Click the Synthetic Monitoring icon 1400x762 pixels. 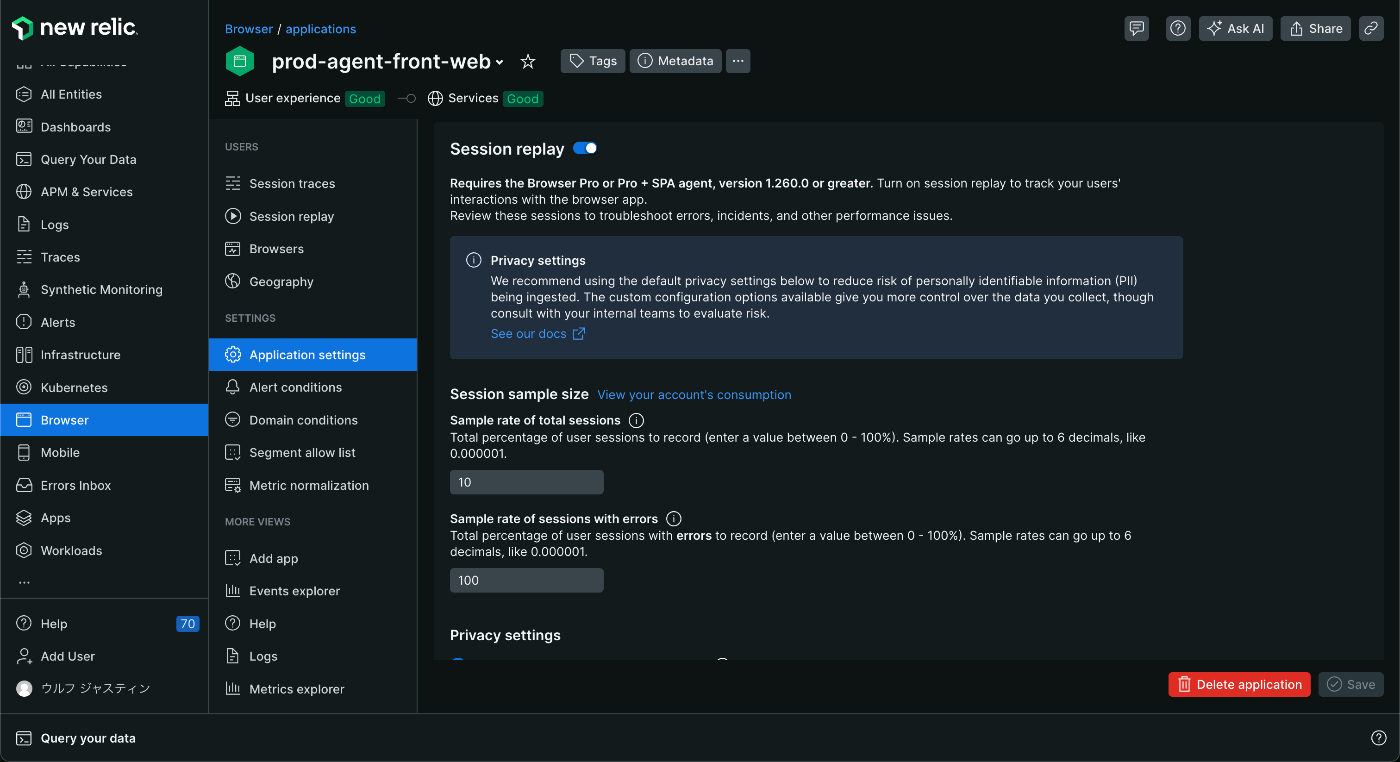(x=24, y=290)
